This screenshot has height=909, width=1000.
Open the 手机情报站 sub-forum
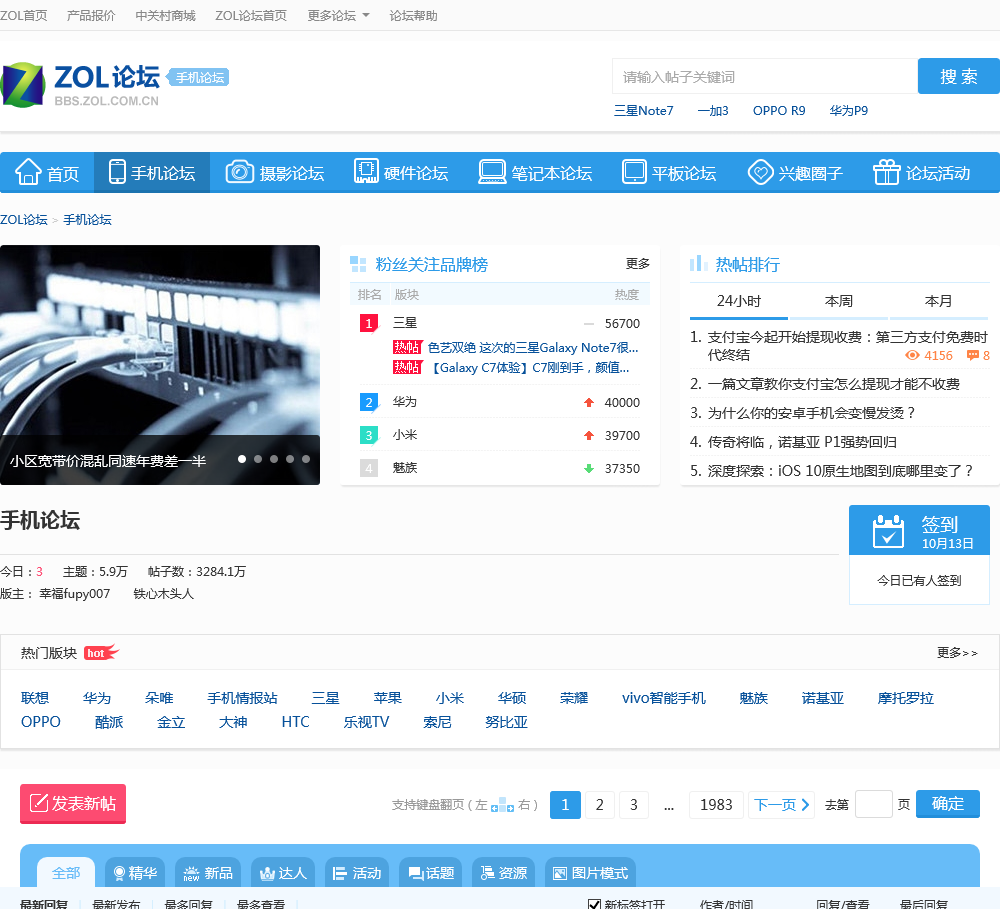click(x=242, y=698)
